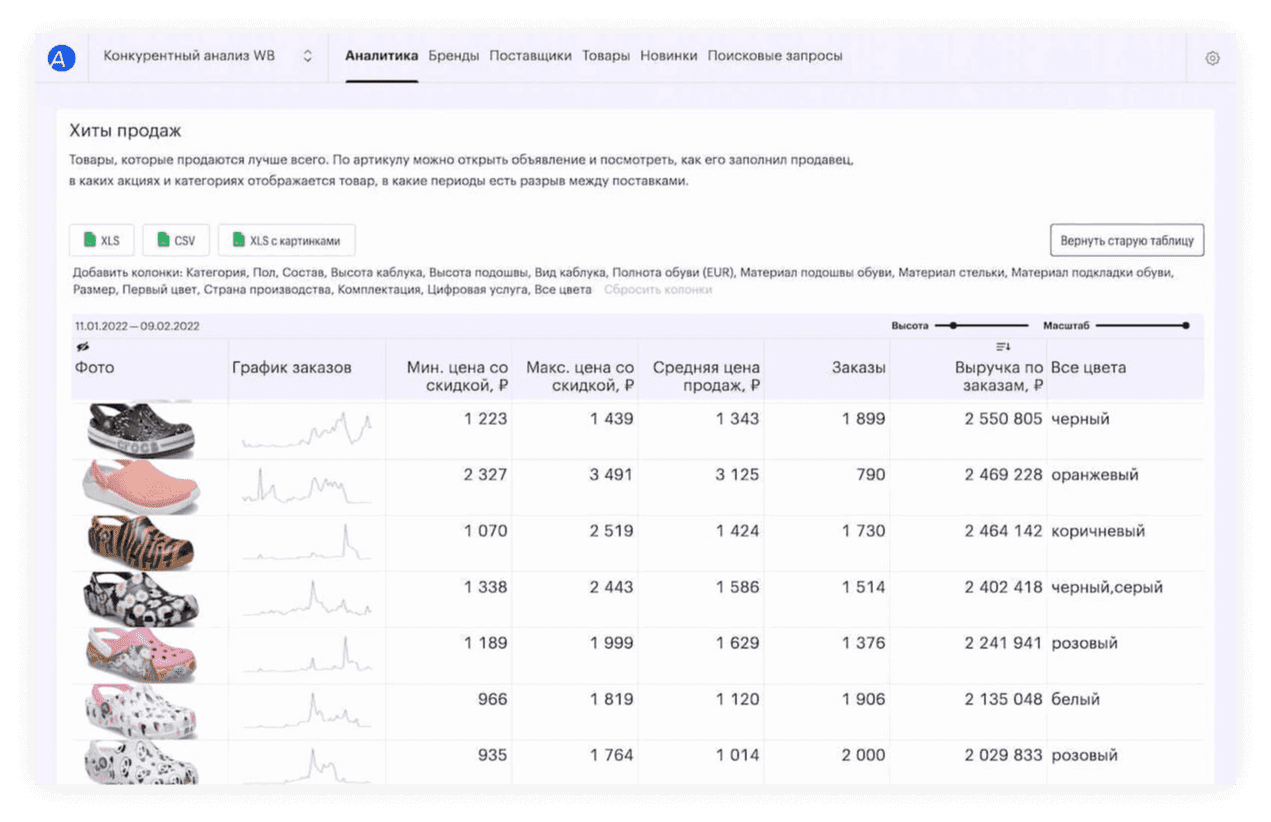Viewport: 1271px width, 822px height.
Task: Click the blue A logo icon
Action: 61,58
